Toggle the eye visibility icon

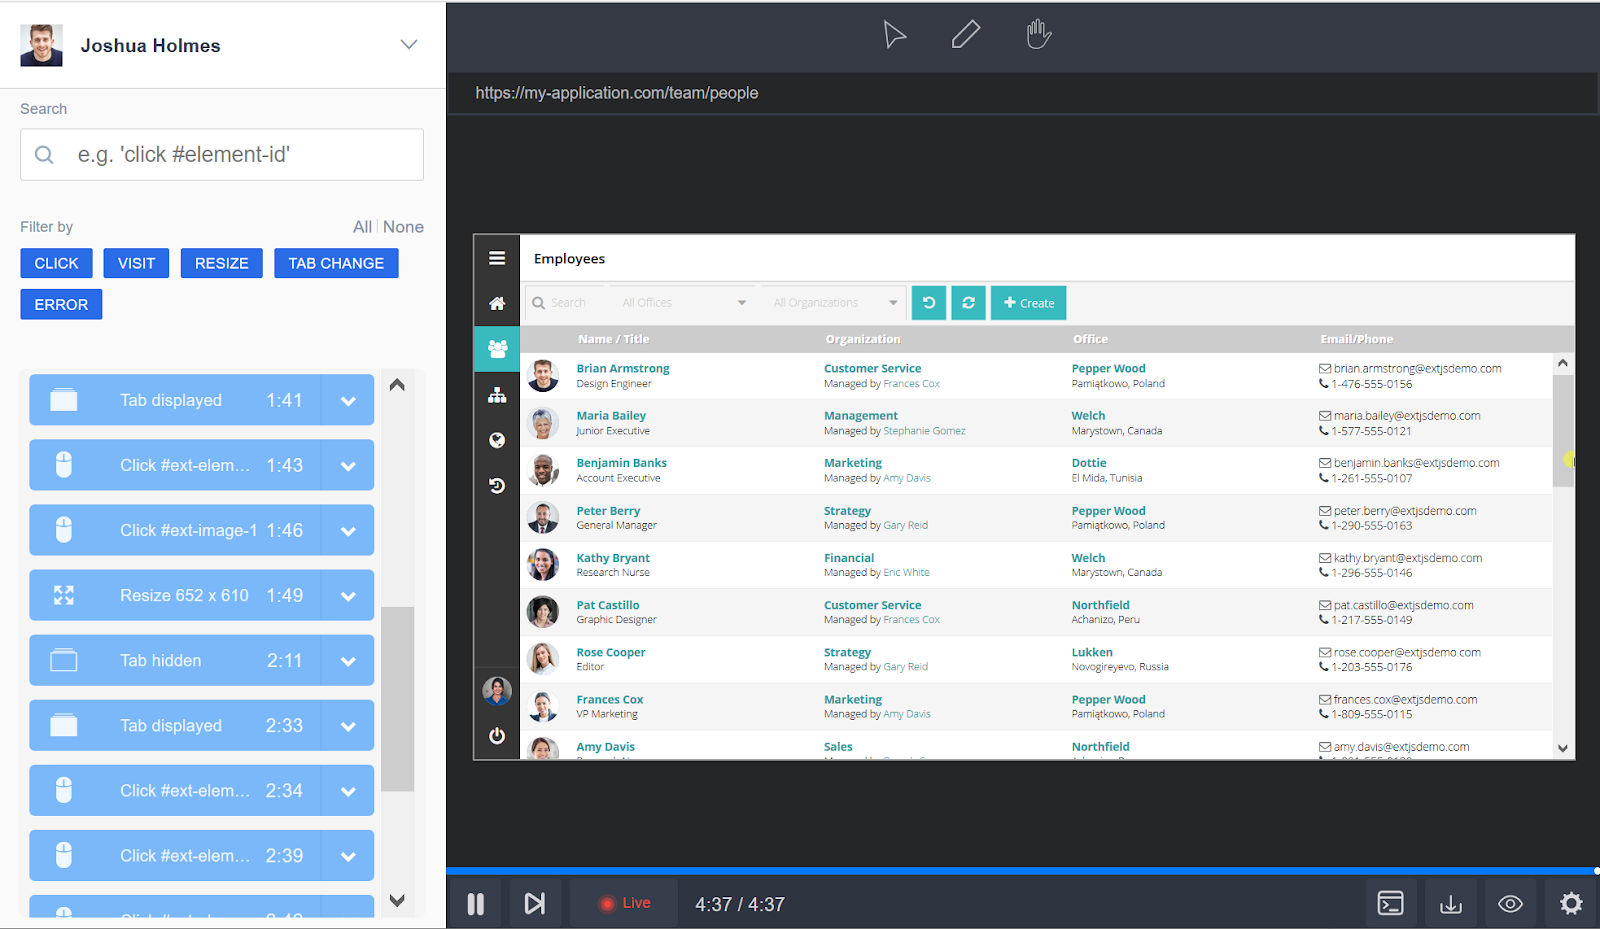tap(1510, 904)
